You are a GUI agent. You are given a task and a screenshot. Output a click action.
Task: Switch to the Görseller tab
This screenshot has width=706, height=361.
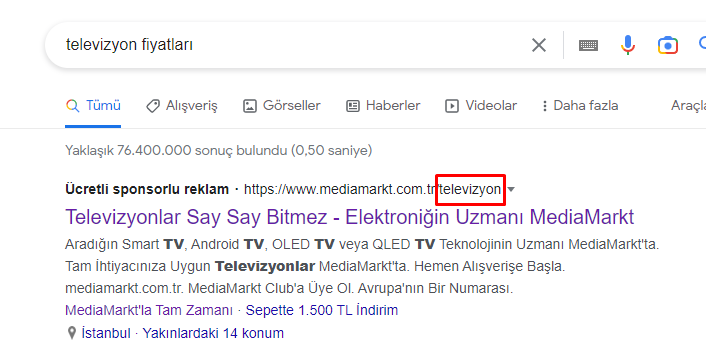pyautogui.click(x=282, y=106)
